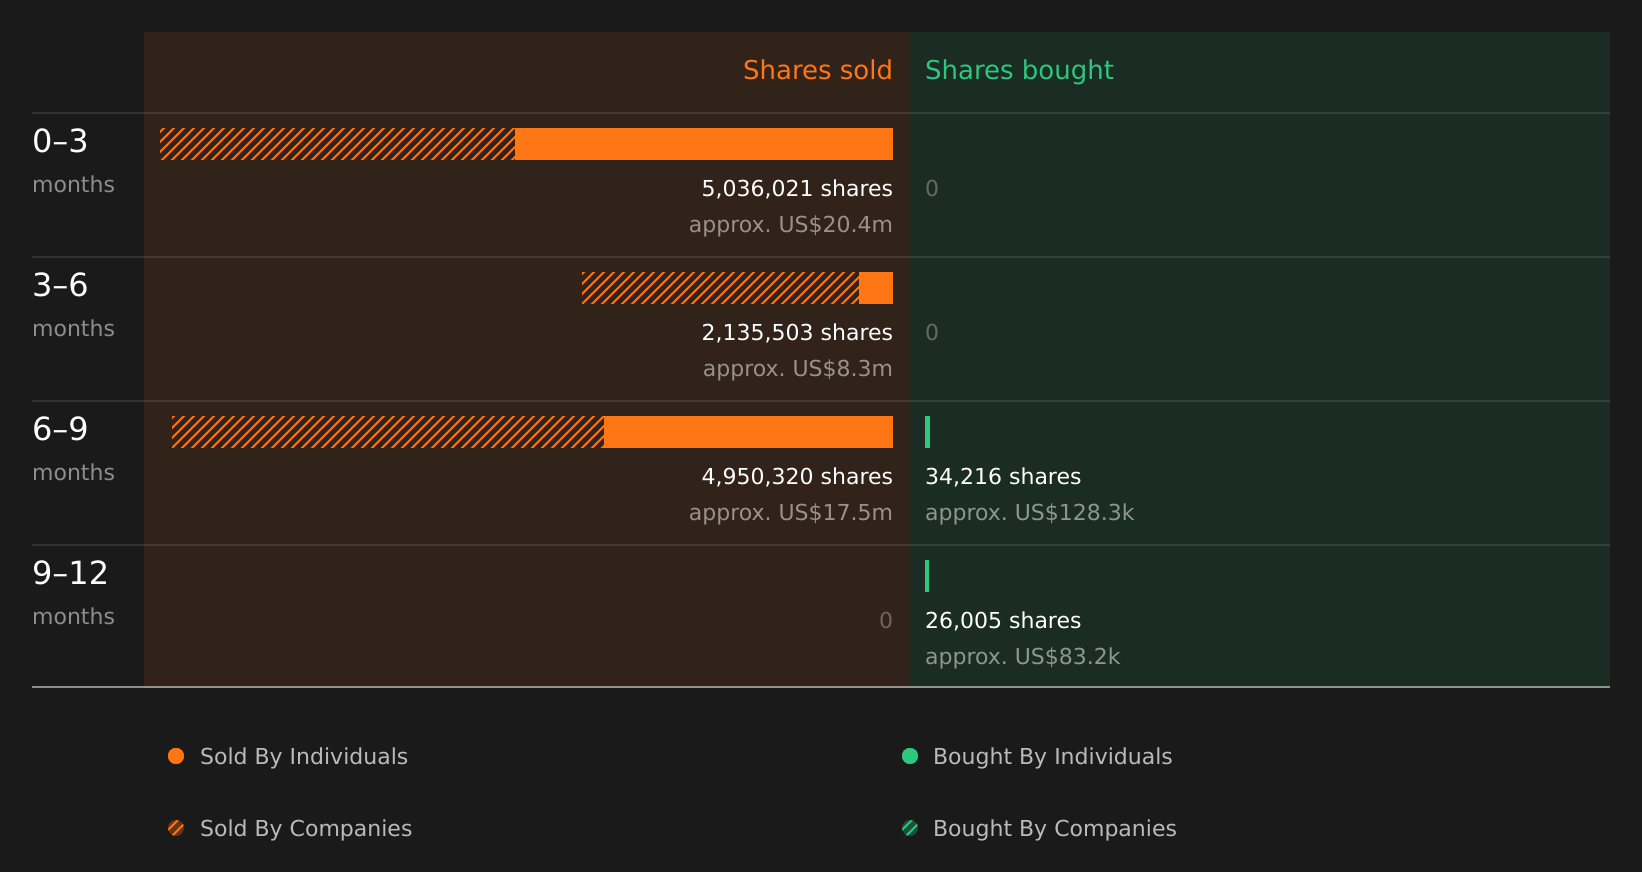Select the hatched company-sold bar for 6–9 months
Viewport: 1642px width, 872px height.
(388, 432)
